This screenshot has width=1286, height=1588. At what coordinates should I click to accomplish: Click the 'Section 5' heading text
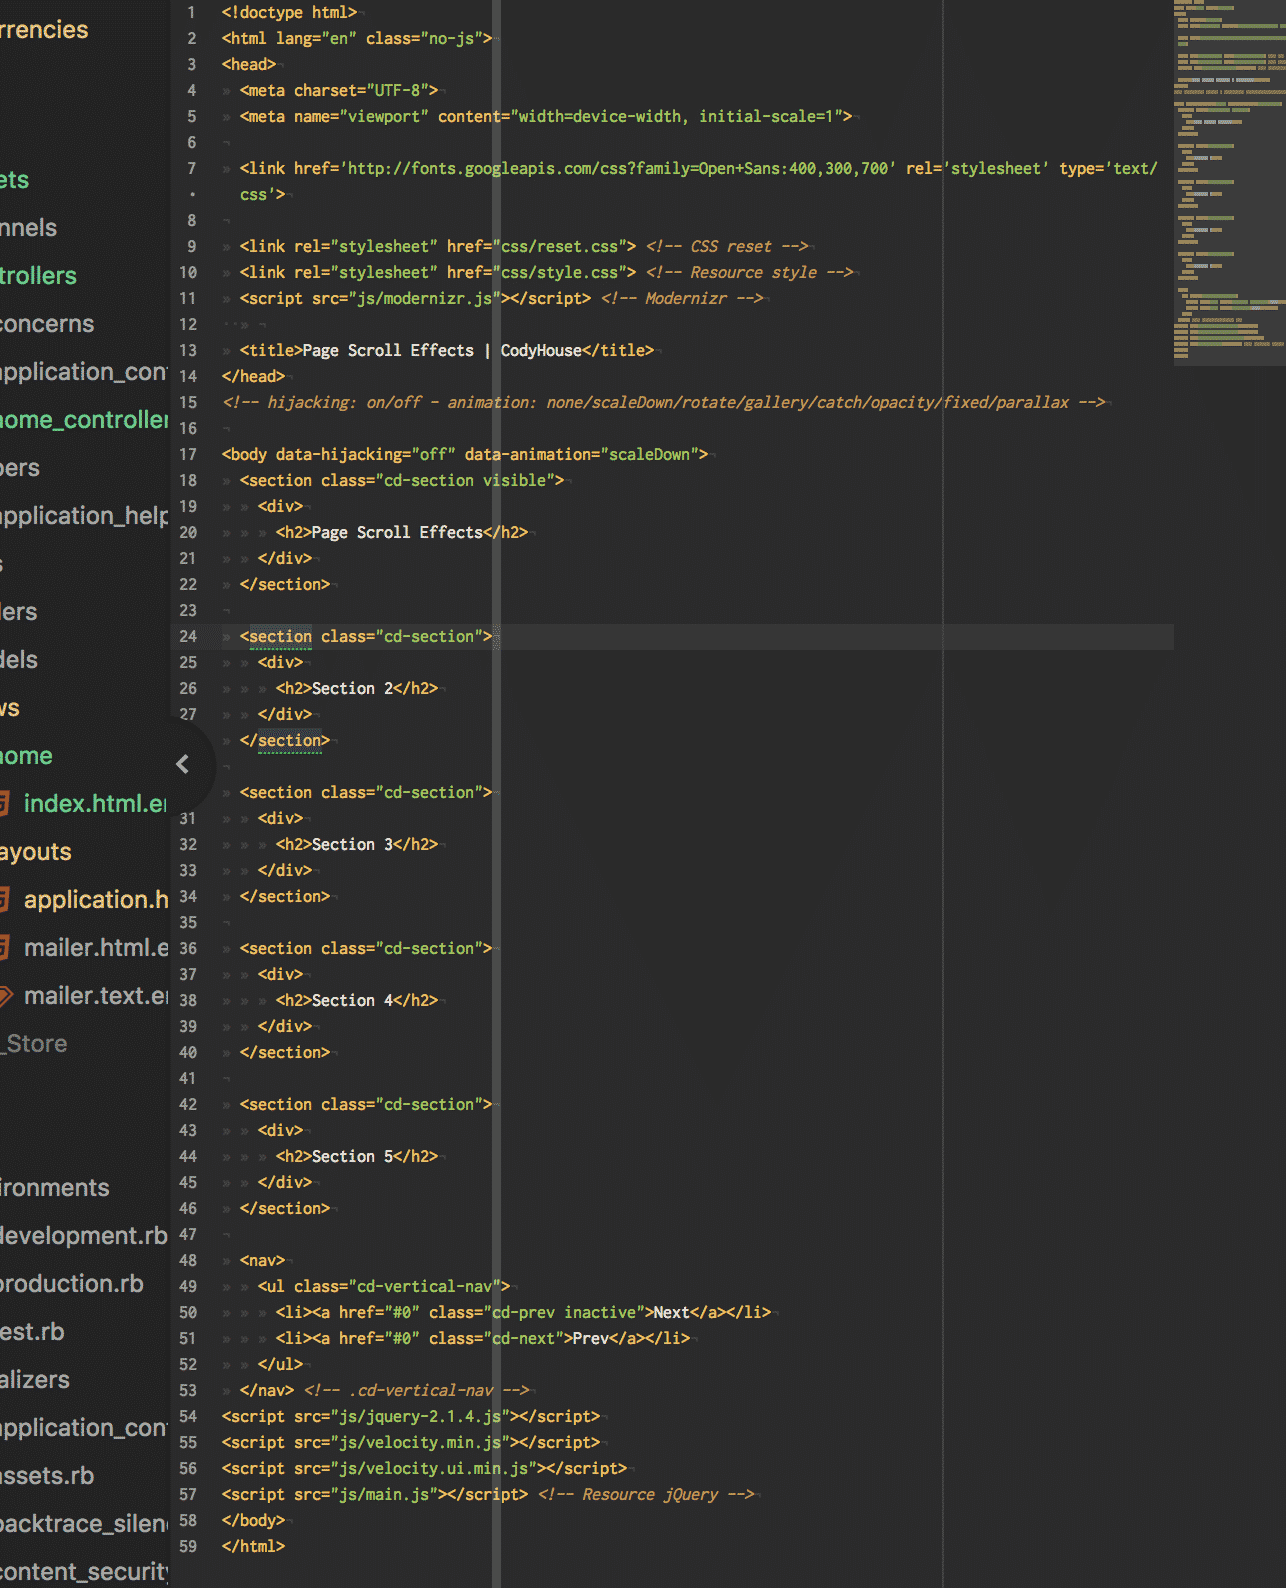(x=352, y=1157)
